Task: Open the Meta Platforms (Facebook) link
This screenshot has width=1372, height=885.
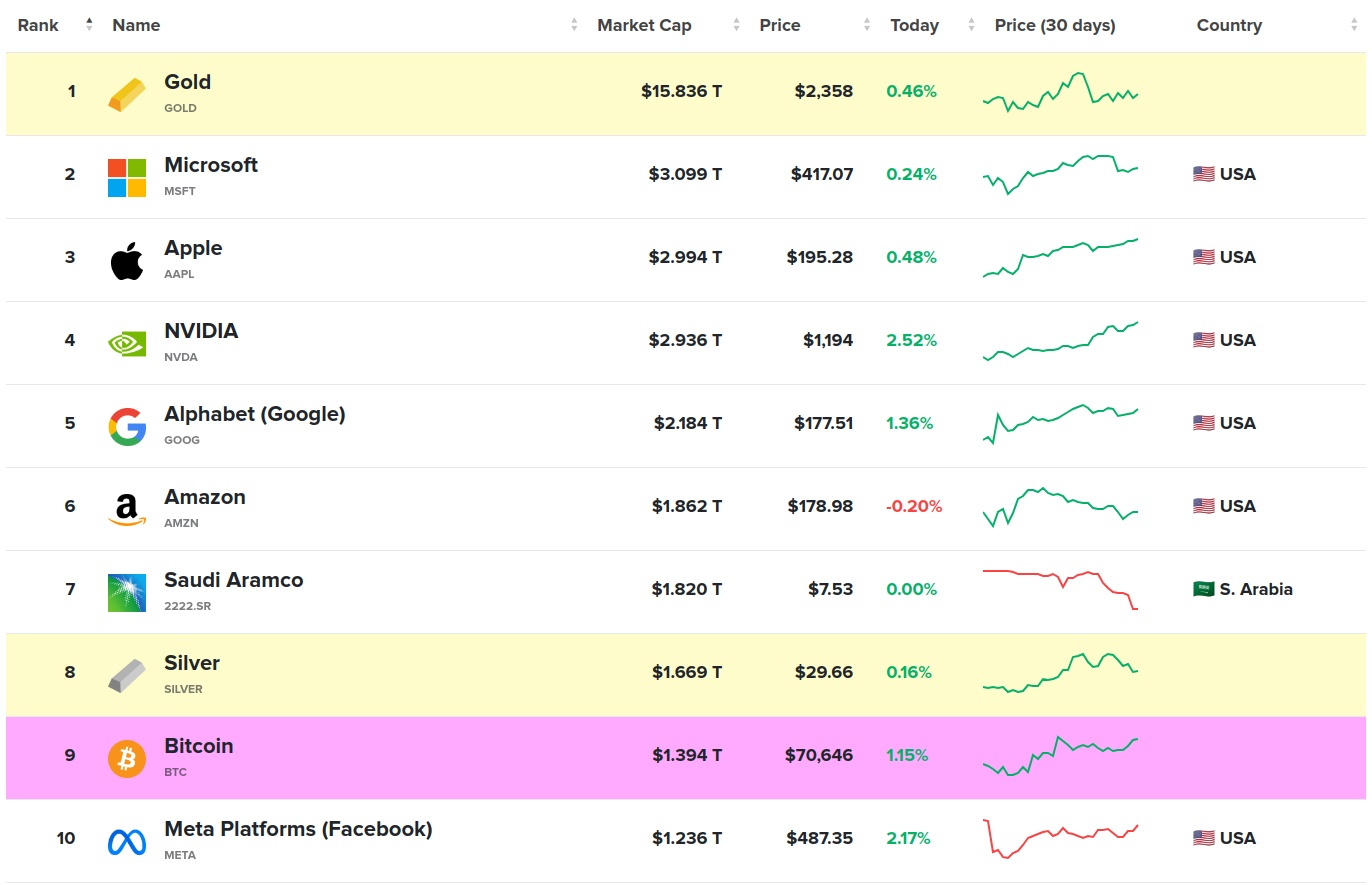Action: coord(298,829)
